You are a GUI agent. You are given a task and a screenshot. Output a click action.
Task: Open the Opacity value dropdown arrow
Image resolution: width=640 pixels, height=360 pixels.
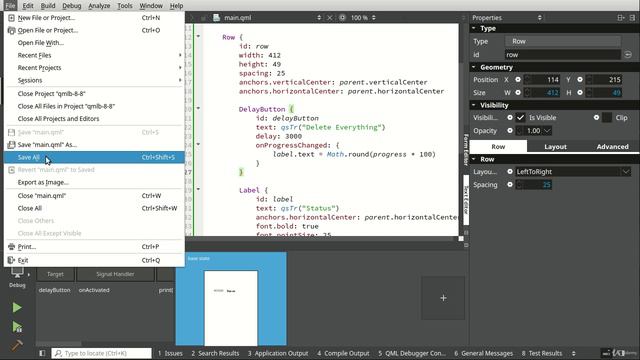[547, 131]
